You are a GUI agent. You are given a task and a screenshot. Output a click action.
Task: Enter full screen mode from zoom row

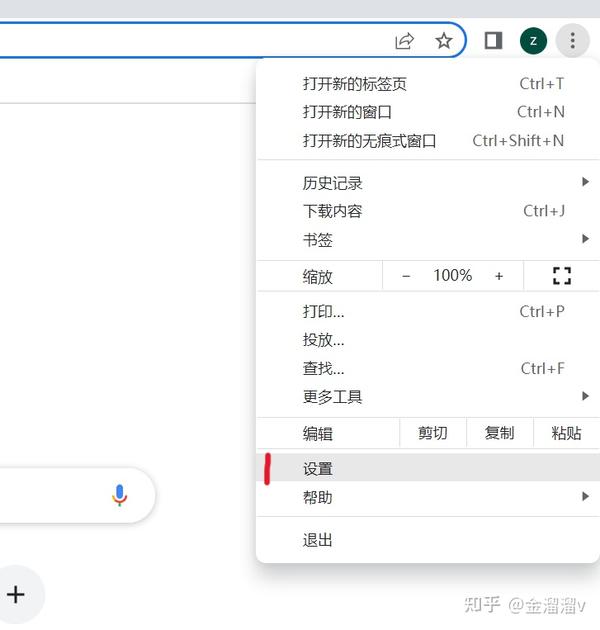[561, 276]
